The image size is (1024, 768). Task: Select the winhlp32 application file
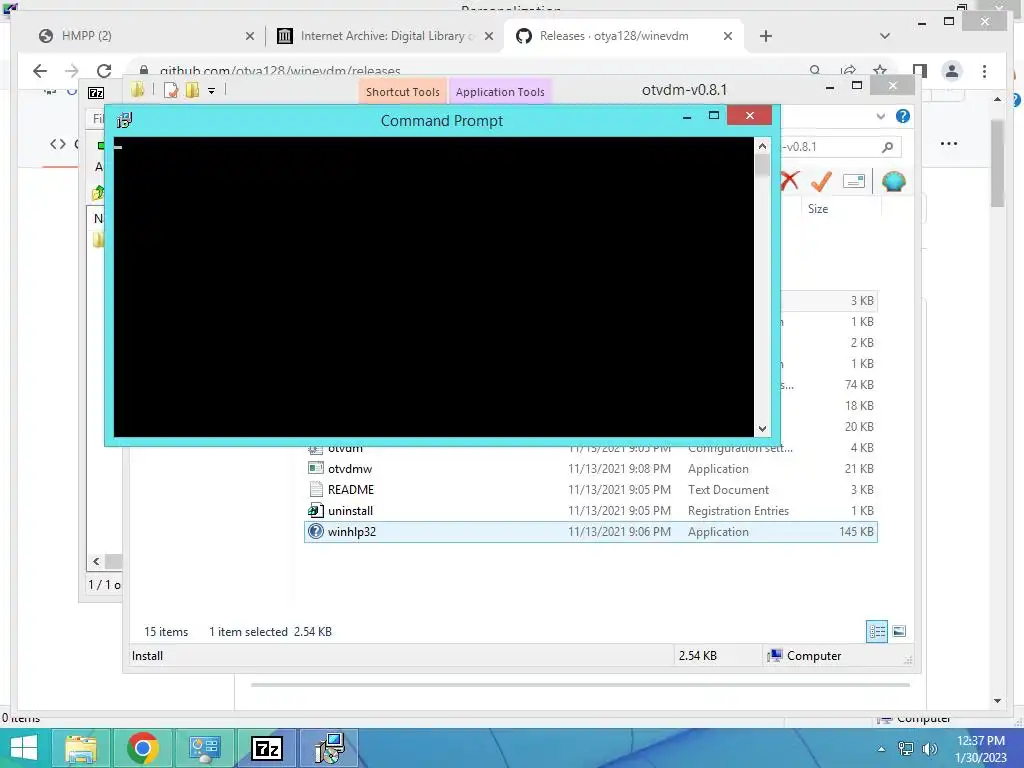[590, 532]
